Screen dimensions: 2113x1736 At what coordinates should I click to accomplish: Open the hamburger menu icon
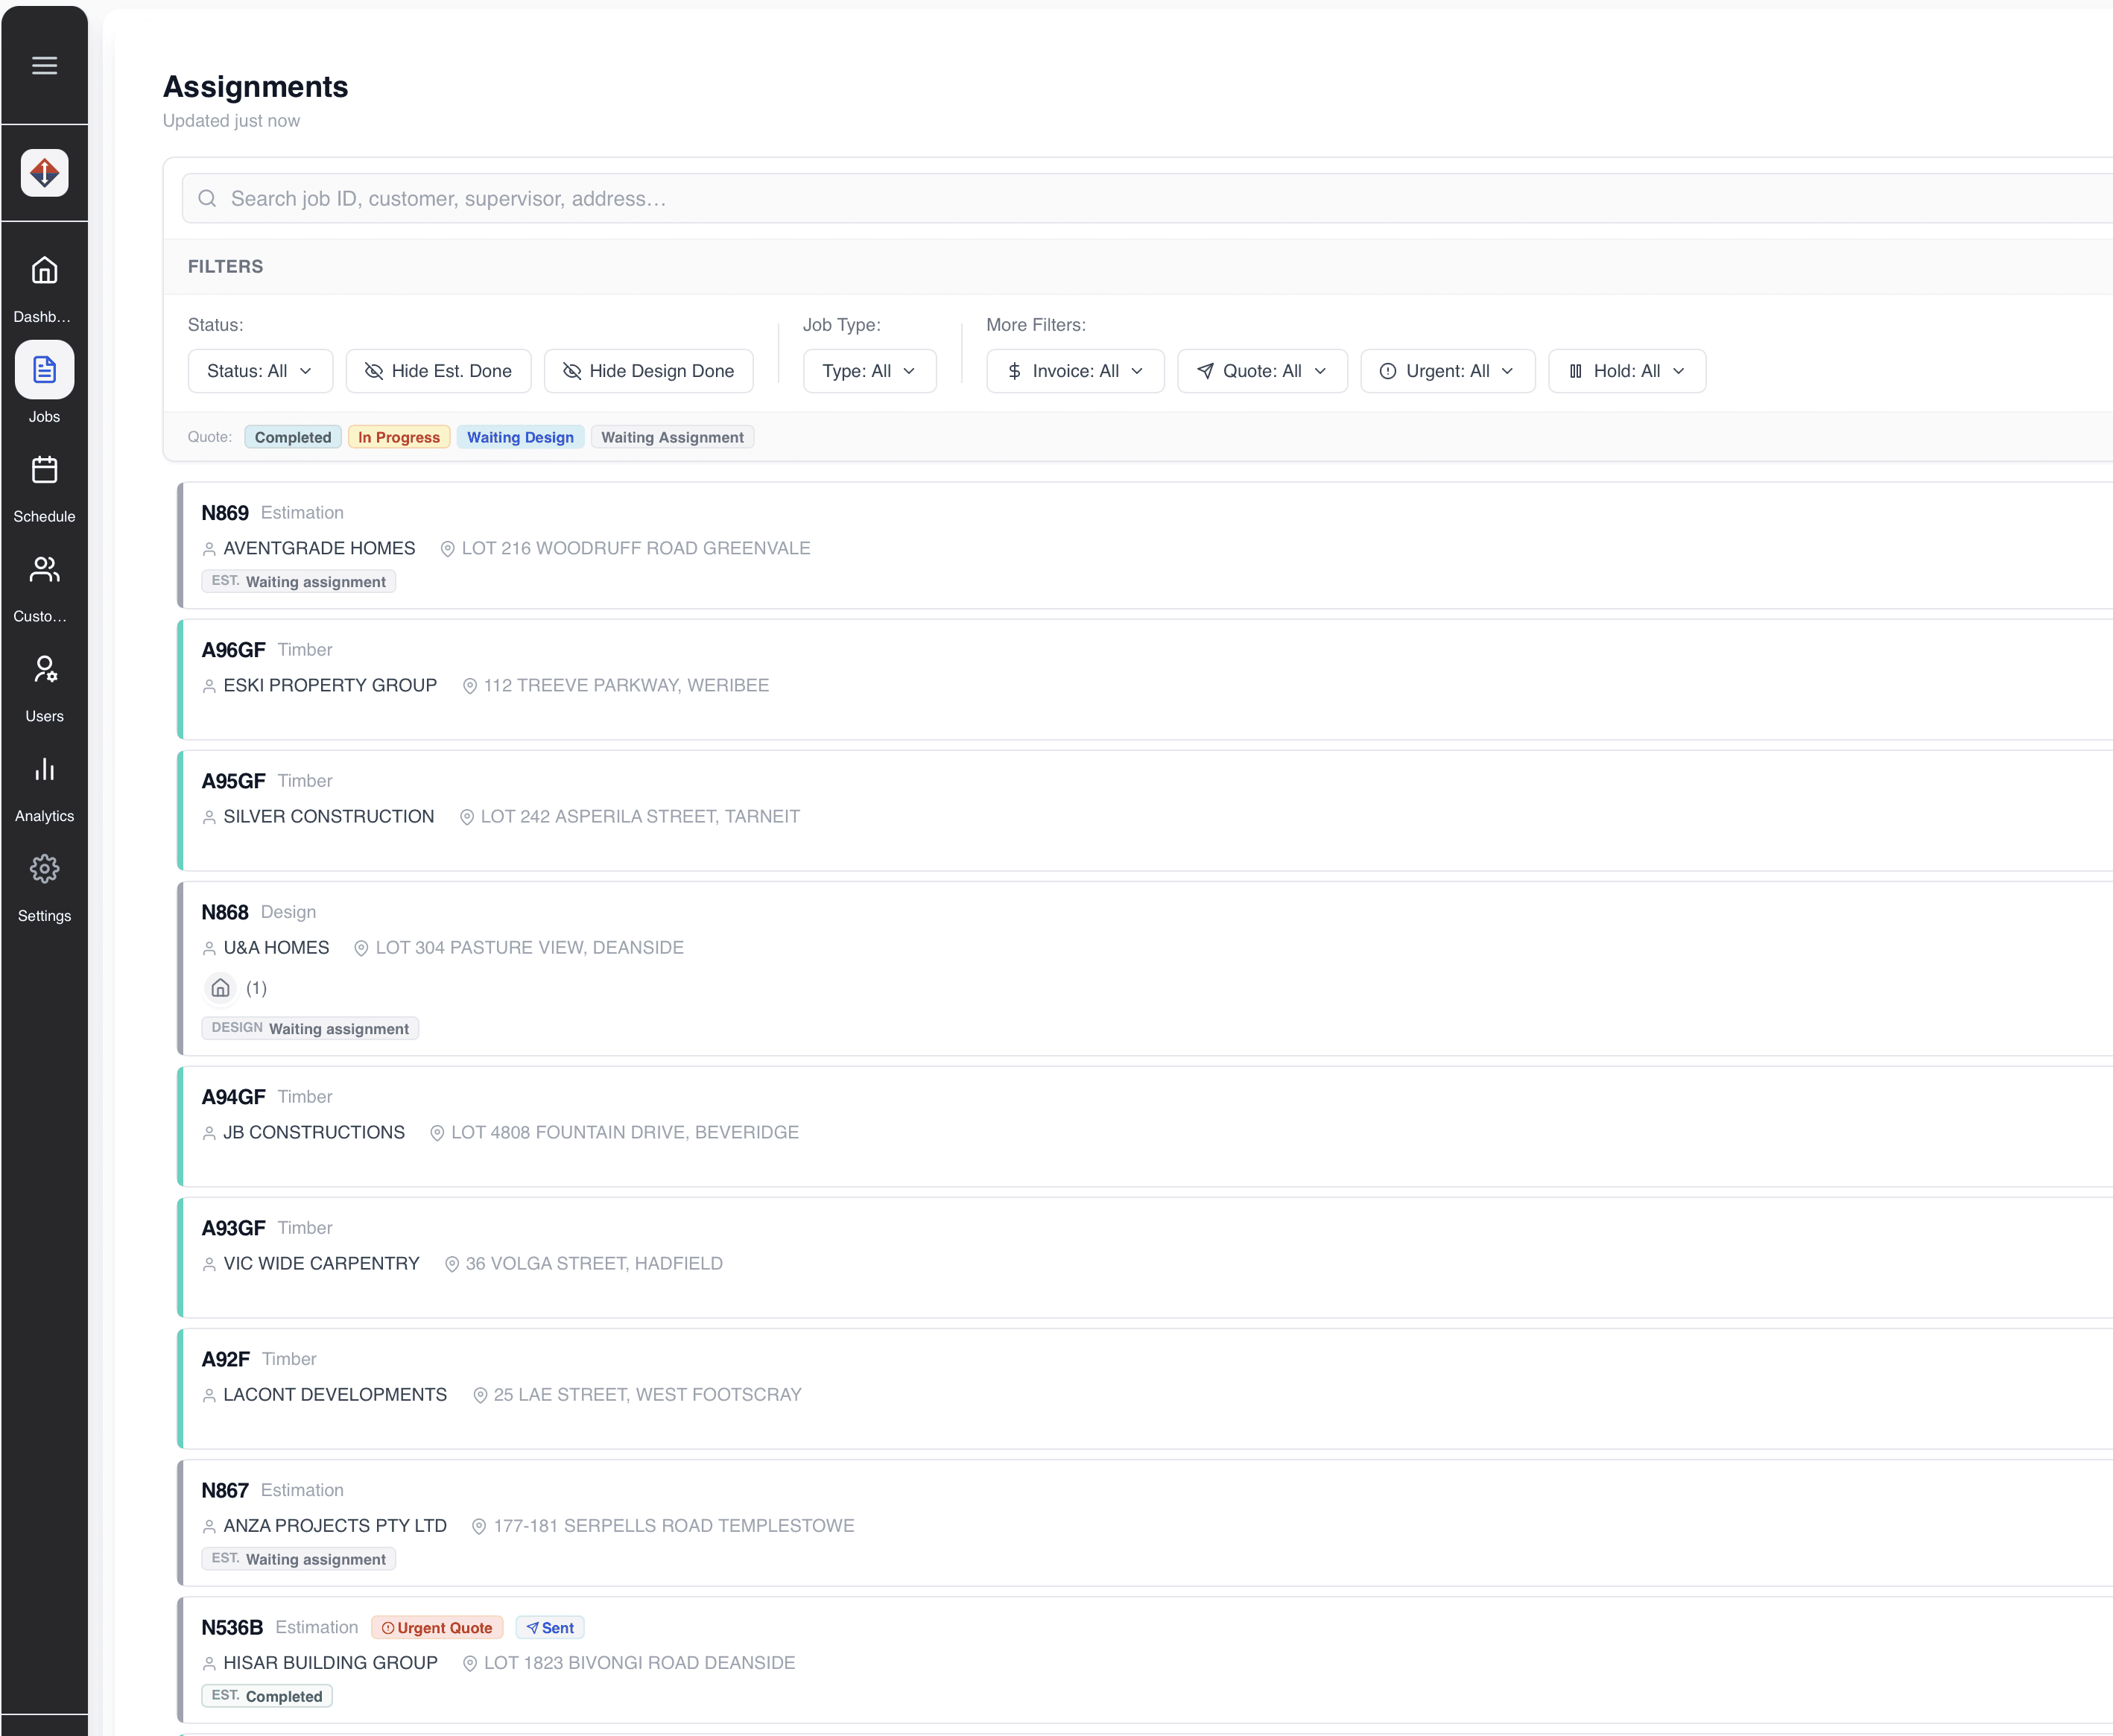[x=44, y=66]
